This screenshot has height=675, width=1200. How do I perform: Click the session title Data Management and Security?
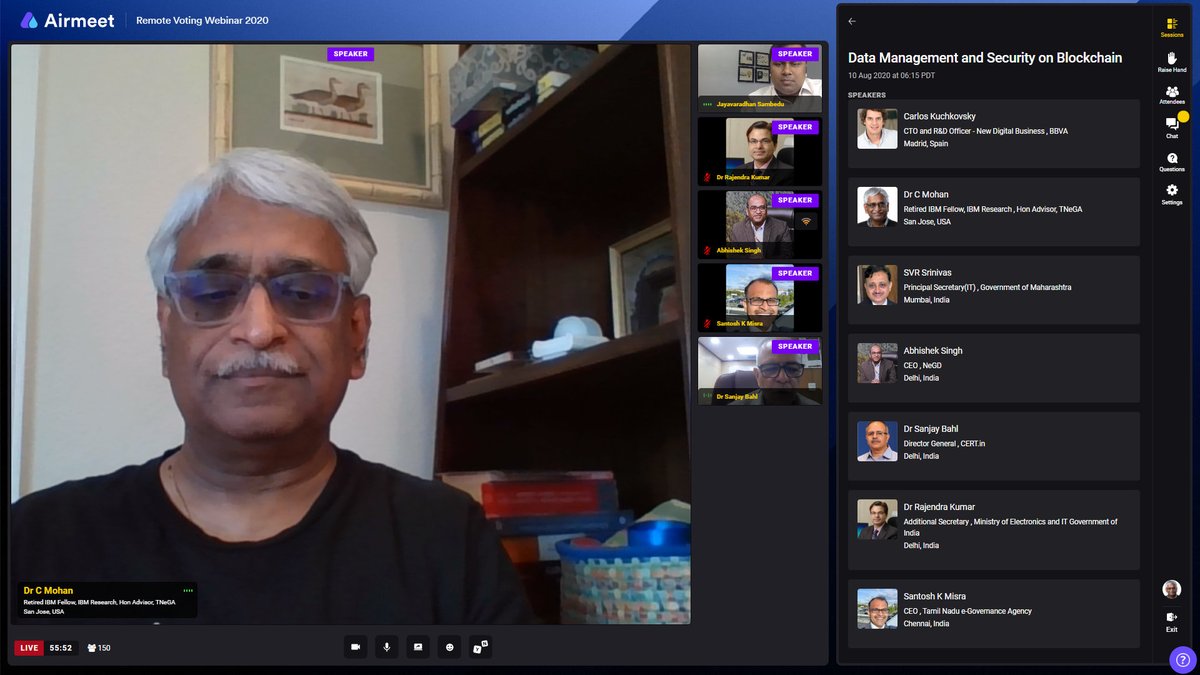point(985,58)
